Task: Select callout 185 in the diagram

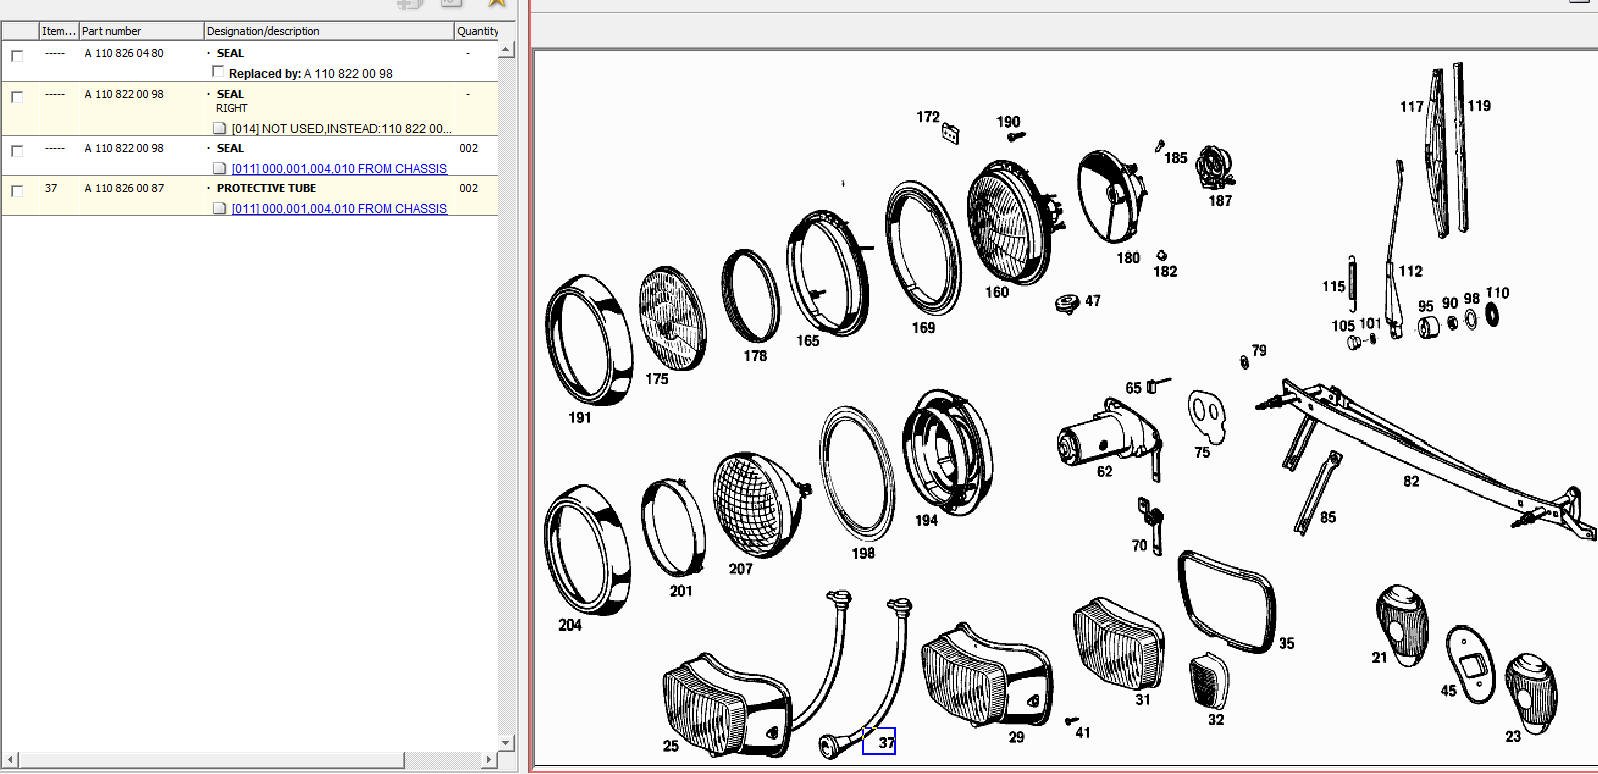Action: (x=1176, y=157)
